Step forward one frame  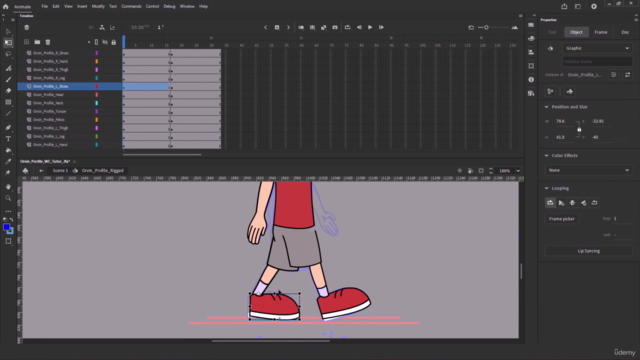381,27
